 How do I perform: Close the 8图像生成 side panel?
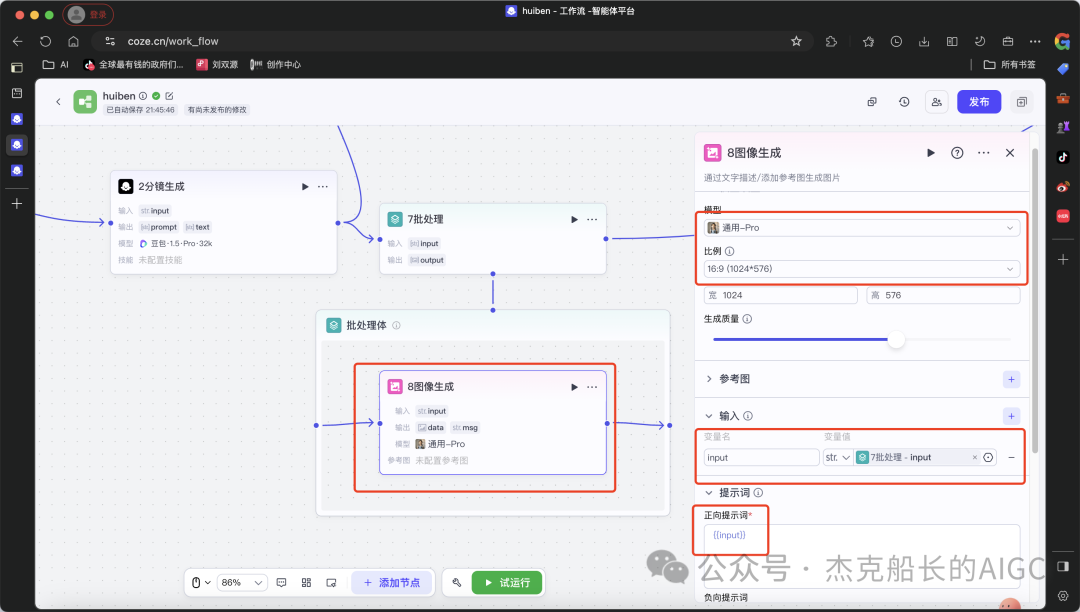(1010, 153)
